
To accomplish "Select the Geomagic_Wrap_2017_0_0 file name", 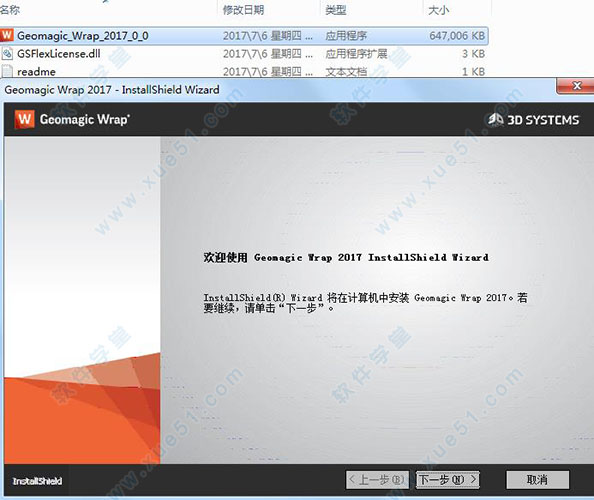I will point(83,36).
